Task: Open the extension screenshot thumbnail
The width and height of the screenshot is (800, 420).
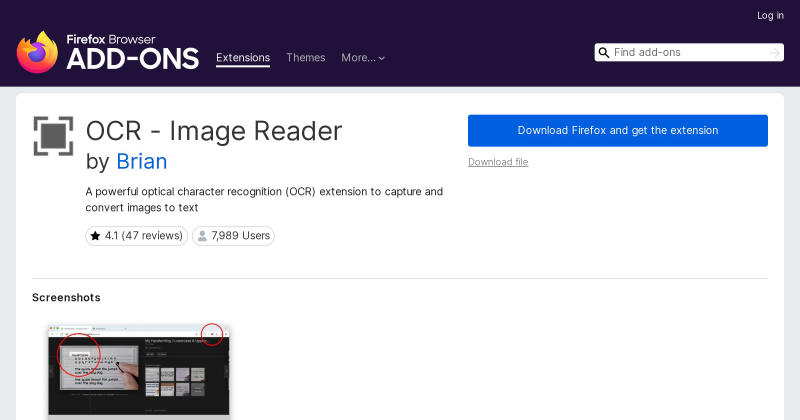Action: click(139, 369)
